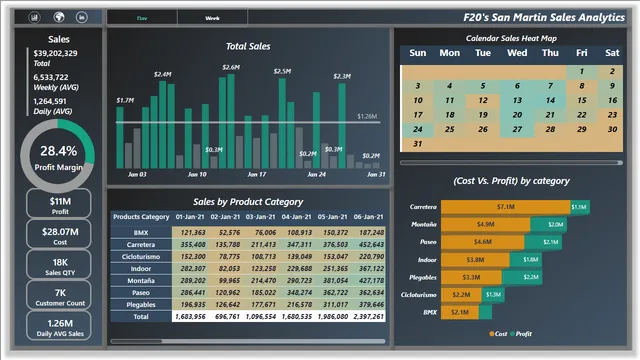Click Cicloturismo profit bar $1.3M
The height and width of the screenshot is (360, 640).
[x=493, y=295]
